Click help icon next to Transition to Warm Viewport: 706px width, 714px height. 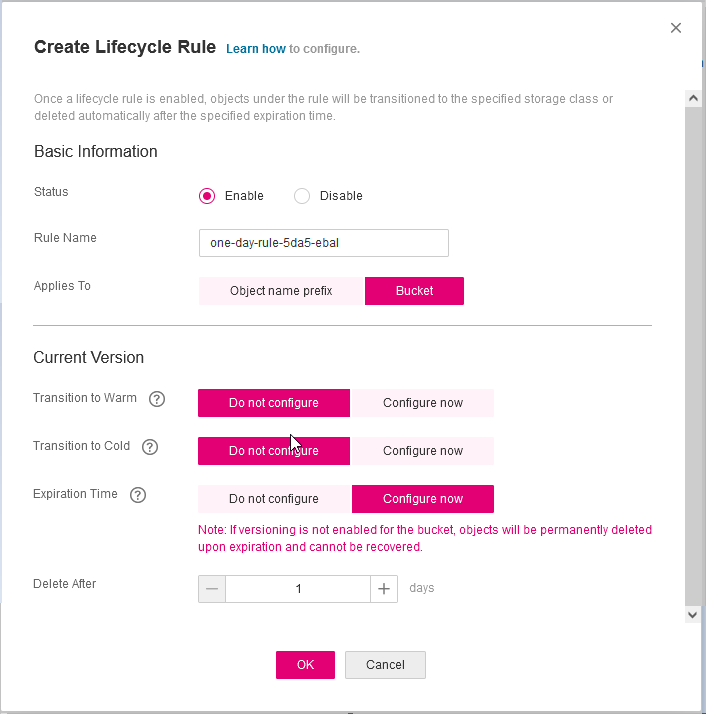(156, 399)
